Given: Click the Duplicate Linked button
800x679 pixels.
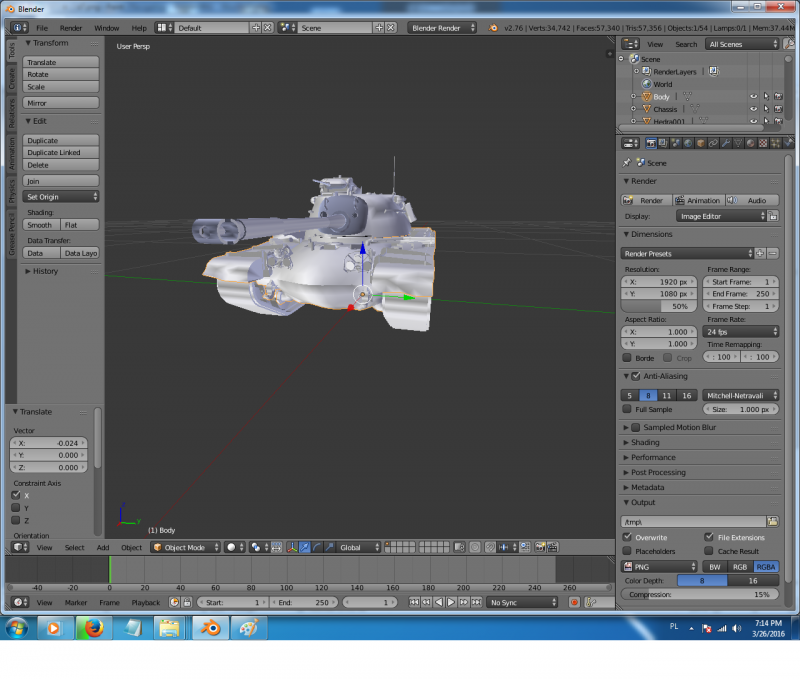Looking at the screenshot, I should click(x=61, y=153).
